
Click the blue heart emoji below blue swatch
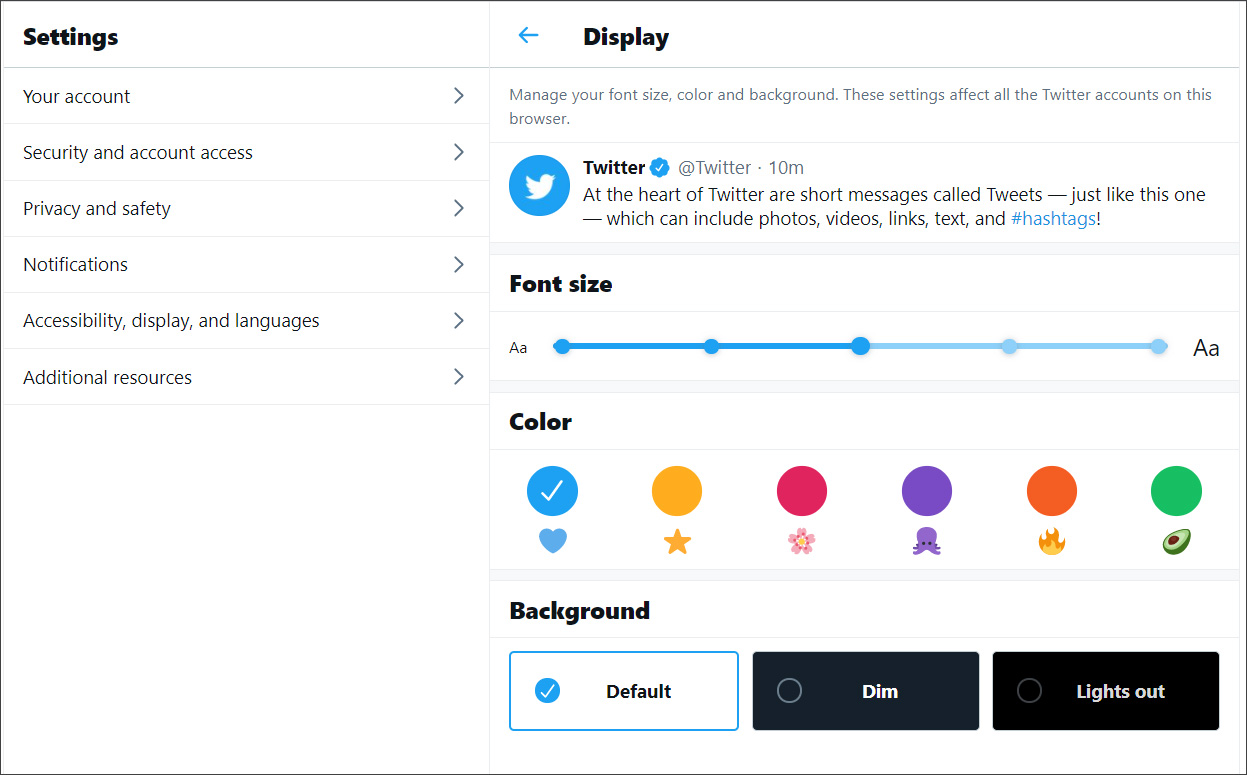[x=552, y=541]
